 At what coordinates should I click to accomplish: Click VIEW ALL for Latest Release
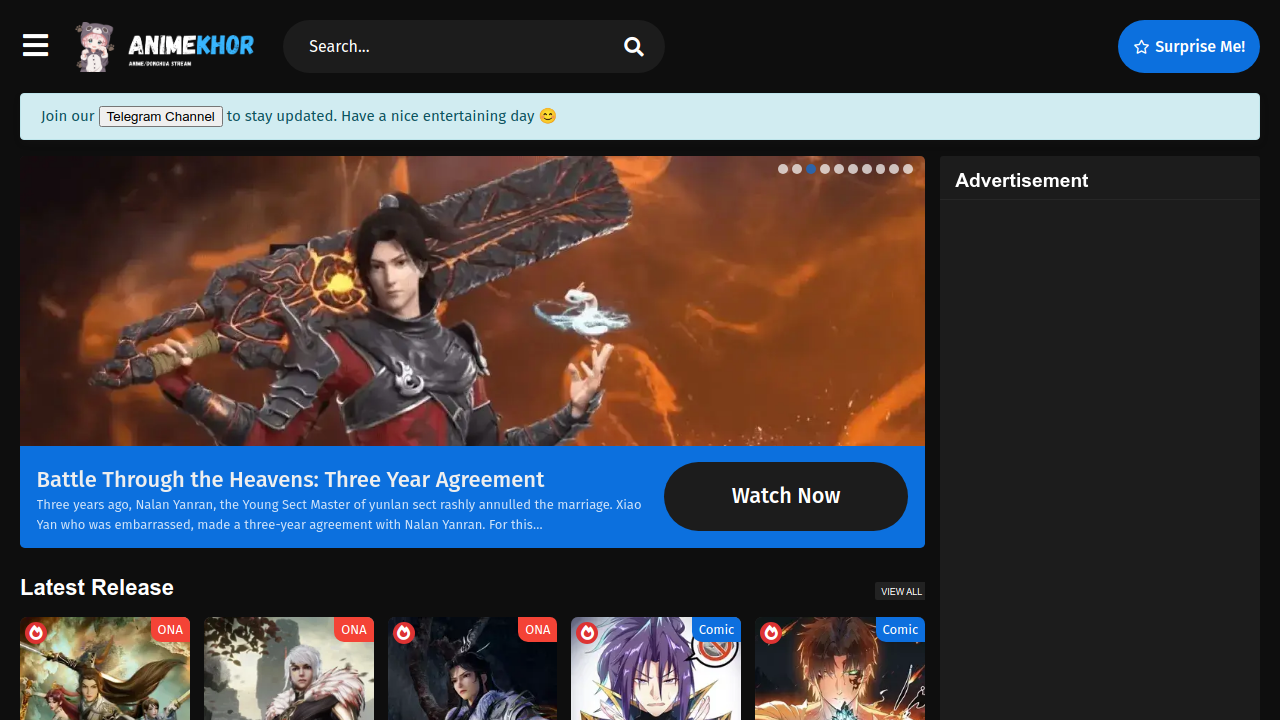click(x=900, y=591)
